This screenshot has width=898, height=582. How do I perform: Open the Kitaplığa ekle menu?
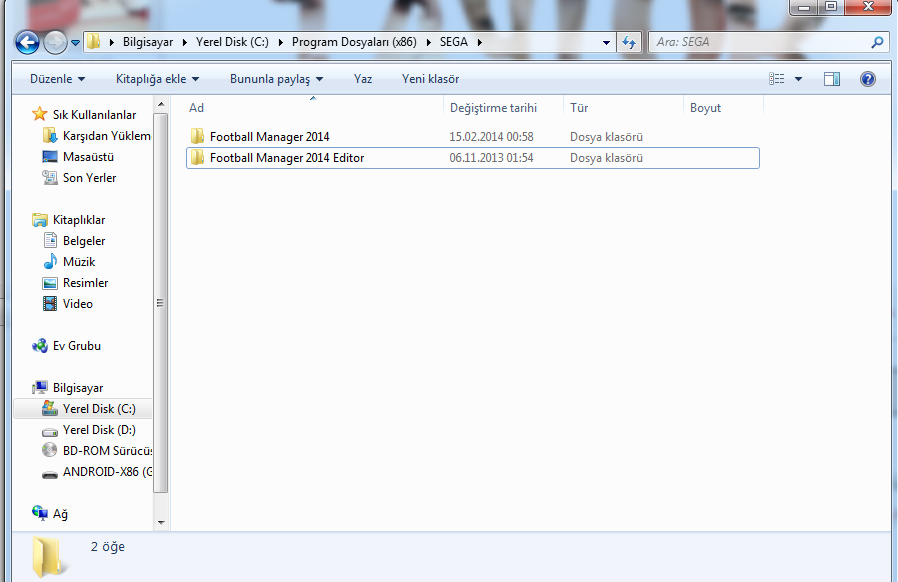157,79
